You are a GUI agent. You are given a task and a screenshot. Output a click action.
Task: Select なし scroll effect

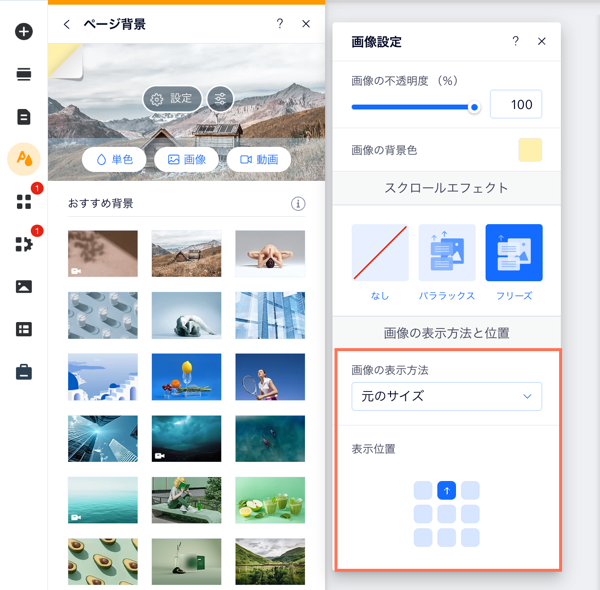point(380,253)
